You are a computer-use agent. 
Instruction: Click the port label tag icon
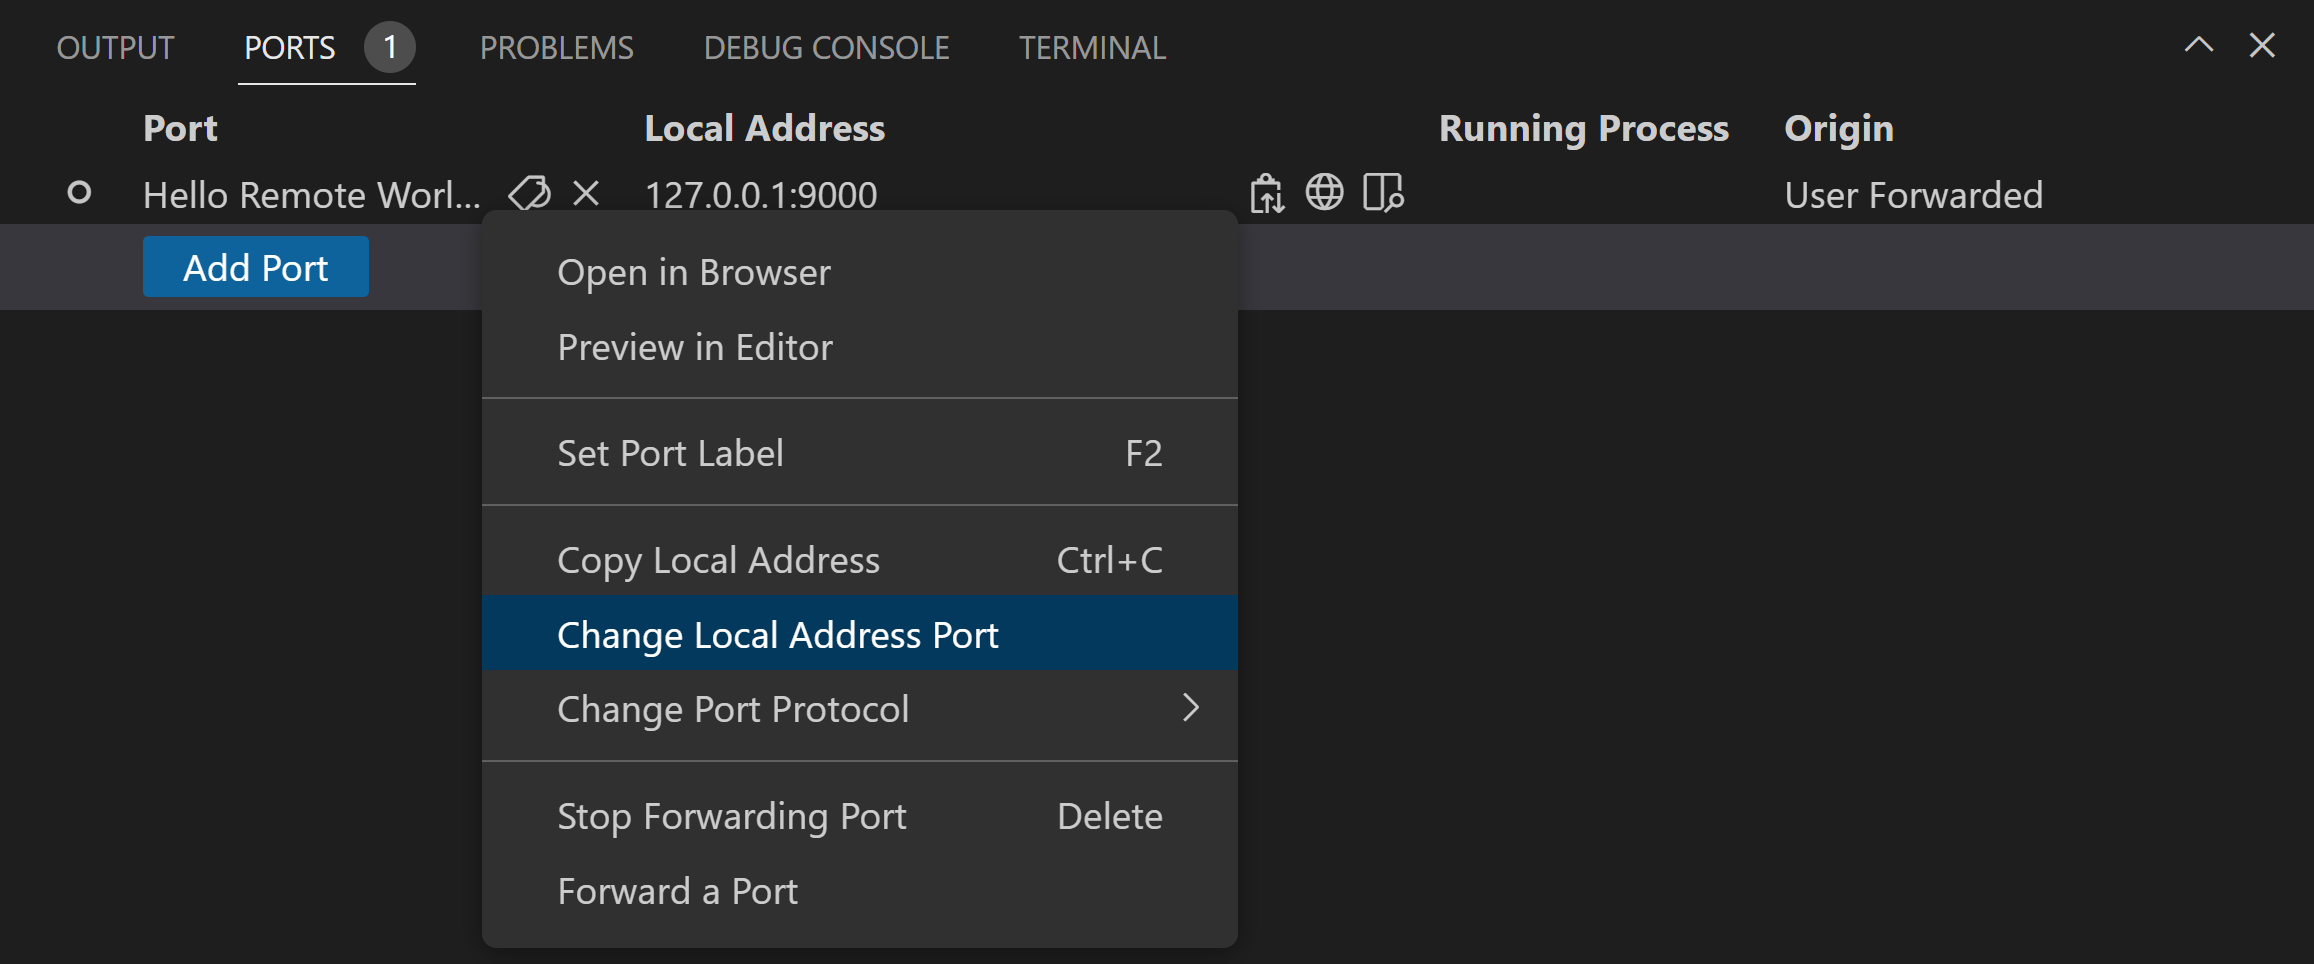click(x=529, y=193)
